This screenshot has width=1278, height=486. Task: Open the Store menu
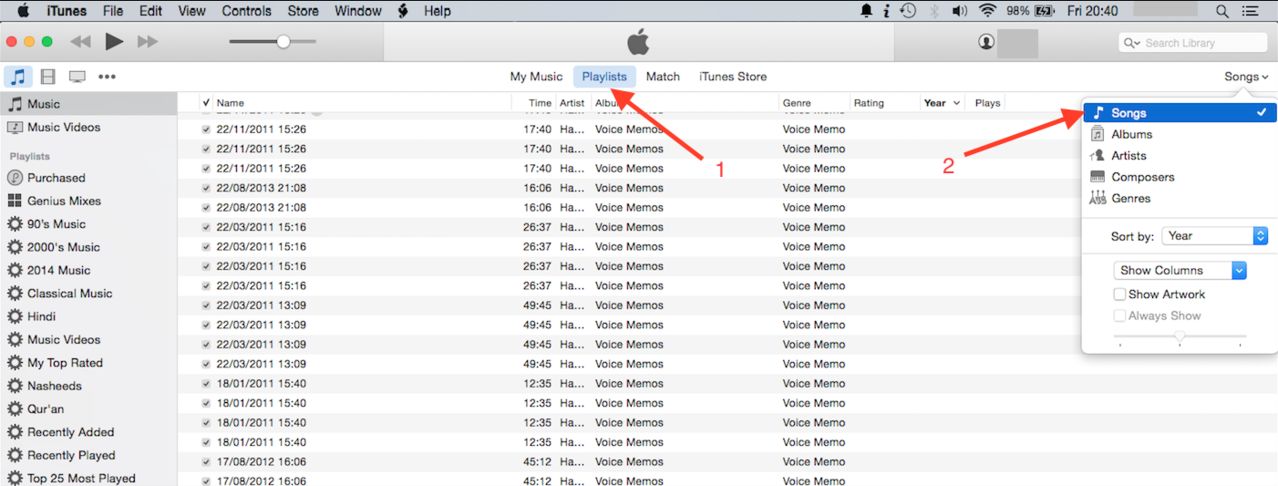click(304, 11)
